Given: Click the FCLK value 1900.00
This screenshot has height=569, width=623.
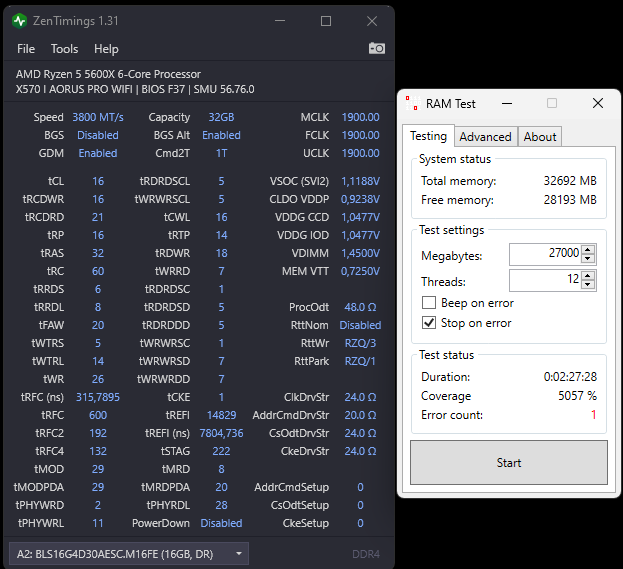Looking at the screenshot, I should 360,135.
